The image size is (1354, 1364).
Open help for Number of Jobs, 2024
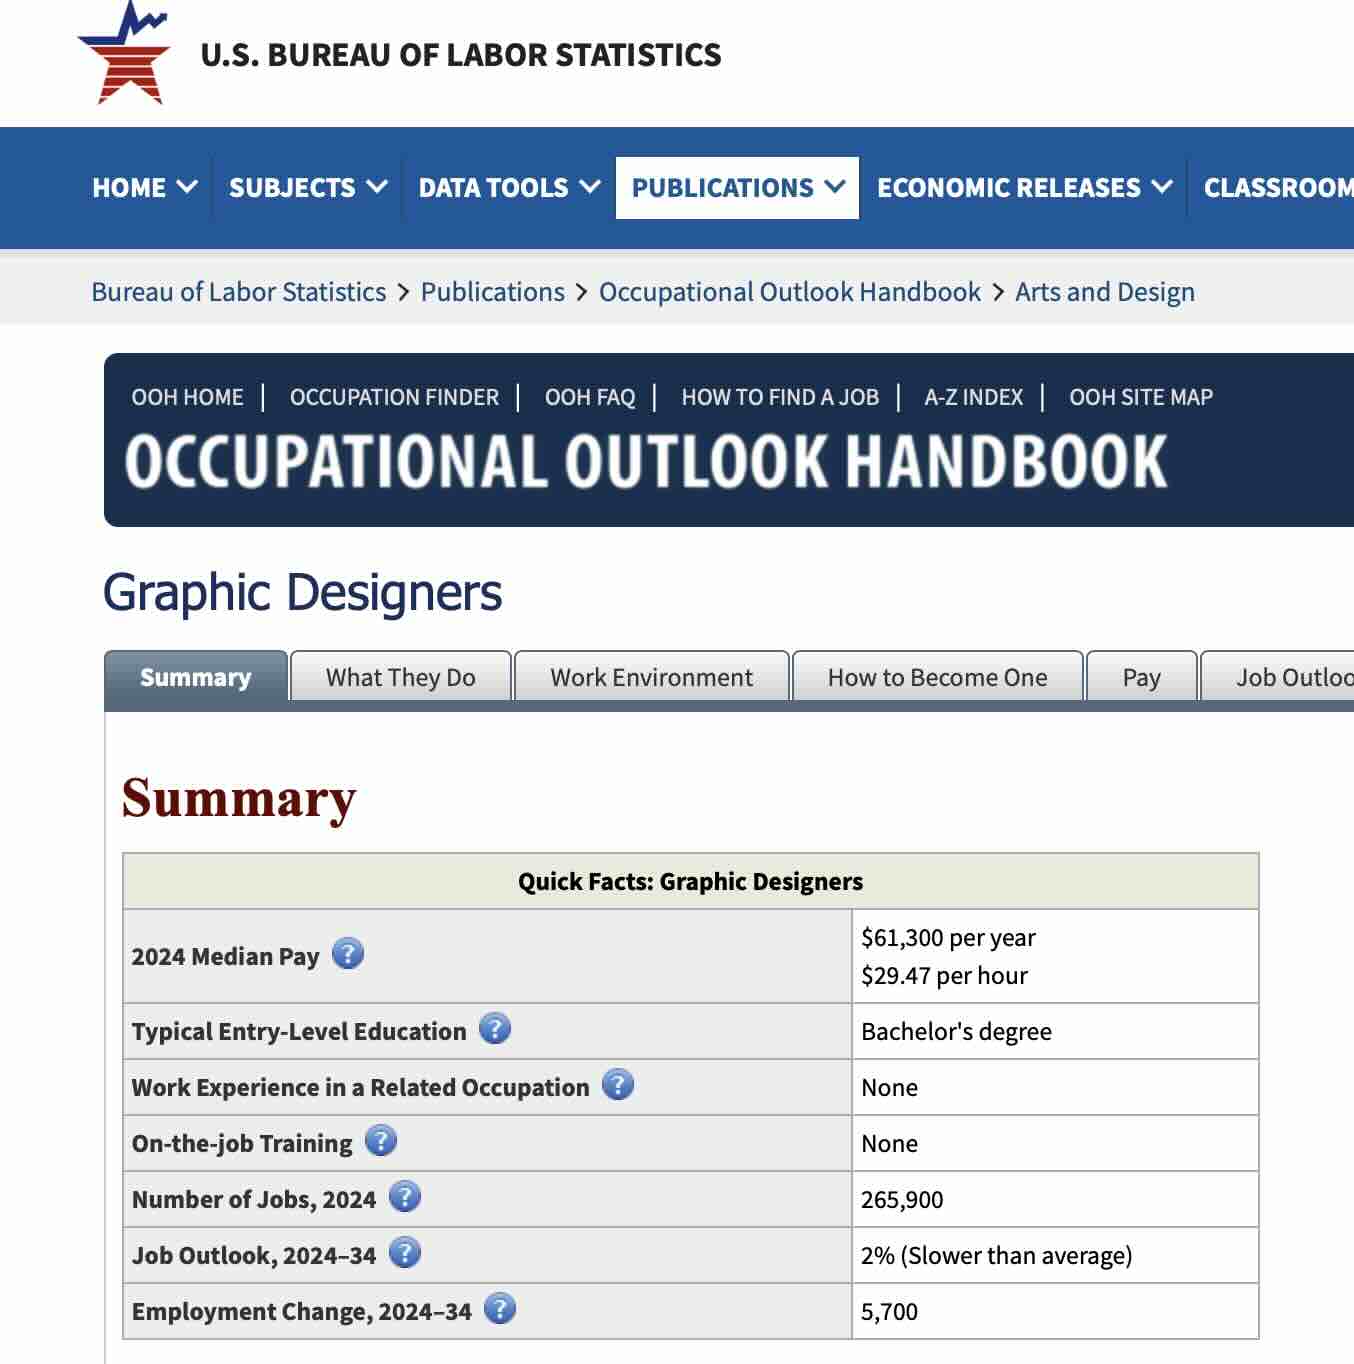pyautogui.click(x=404, y=1195)
